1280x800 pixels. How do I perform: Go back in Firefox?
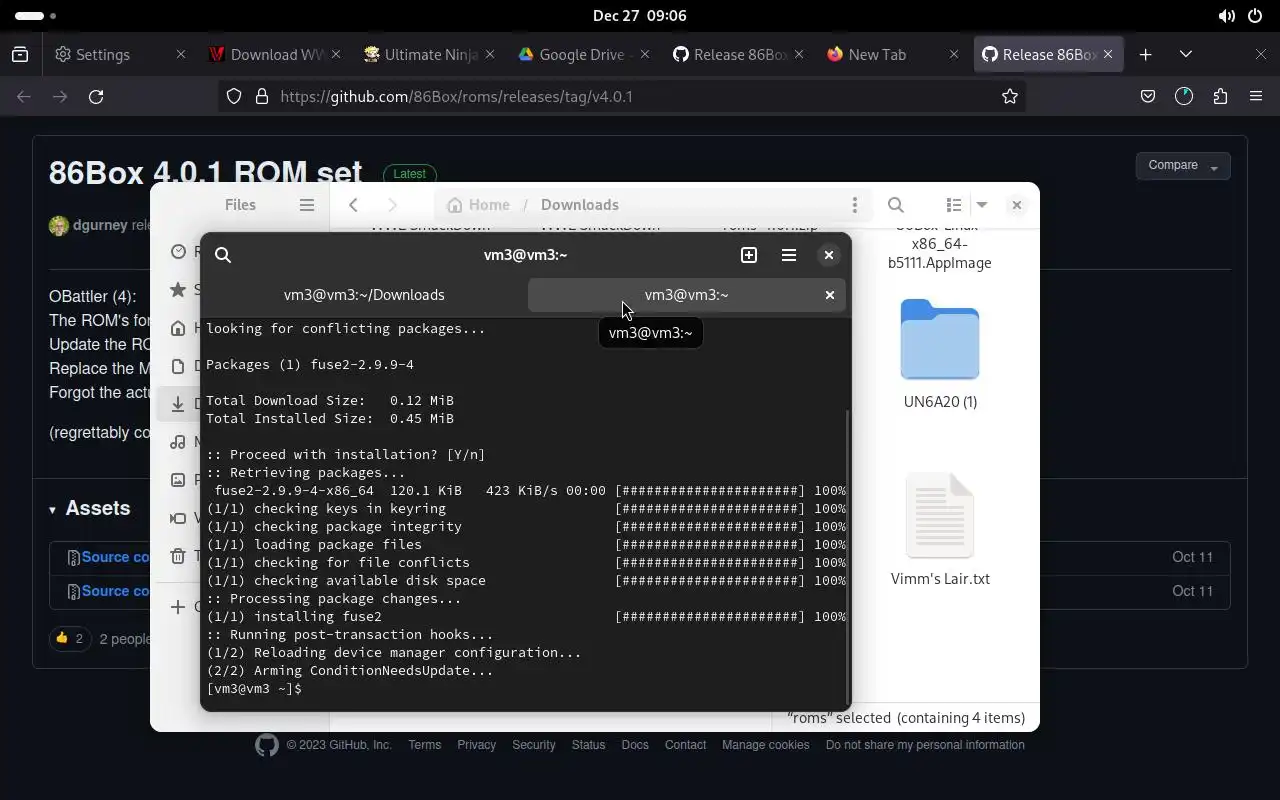pyautogui.click(x=24, y=97)
